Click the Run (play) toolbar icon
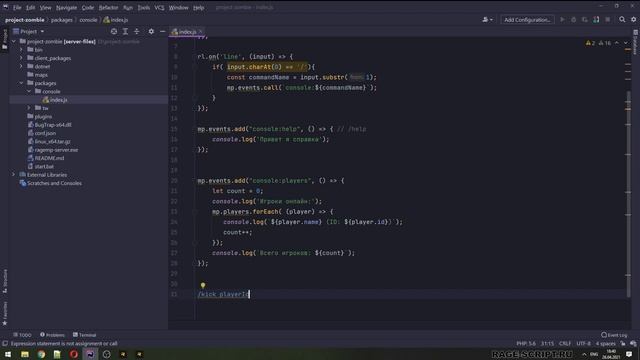 tap(562, 20)
